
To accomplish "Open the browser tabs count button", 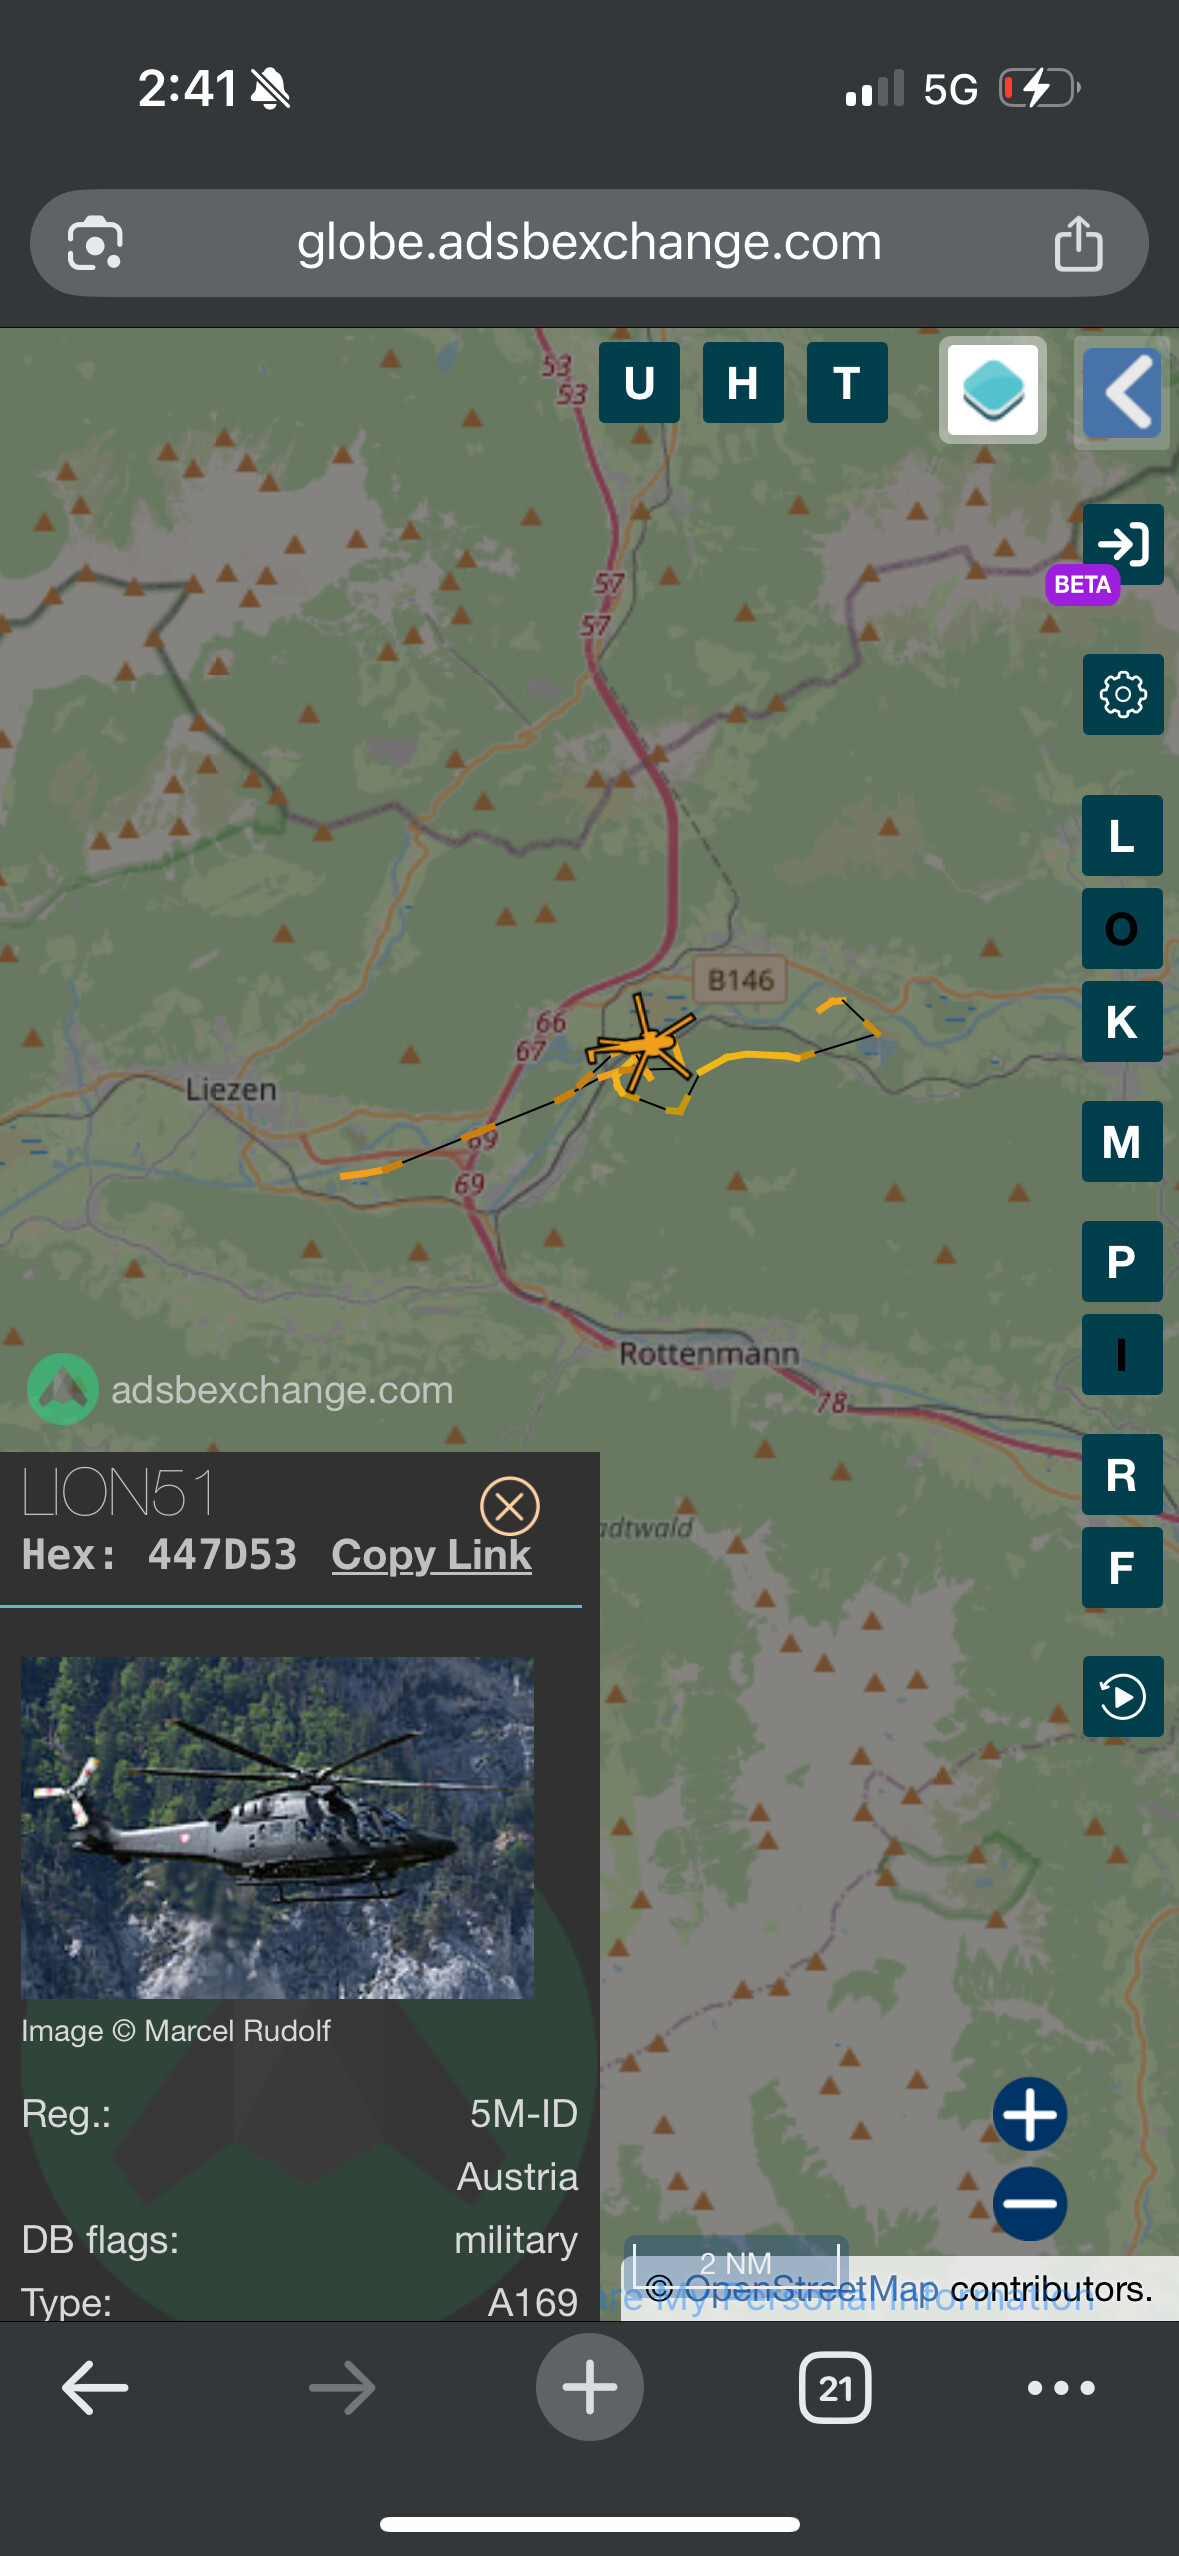I will (x=835, y=2388).
